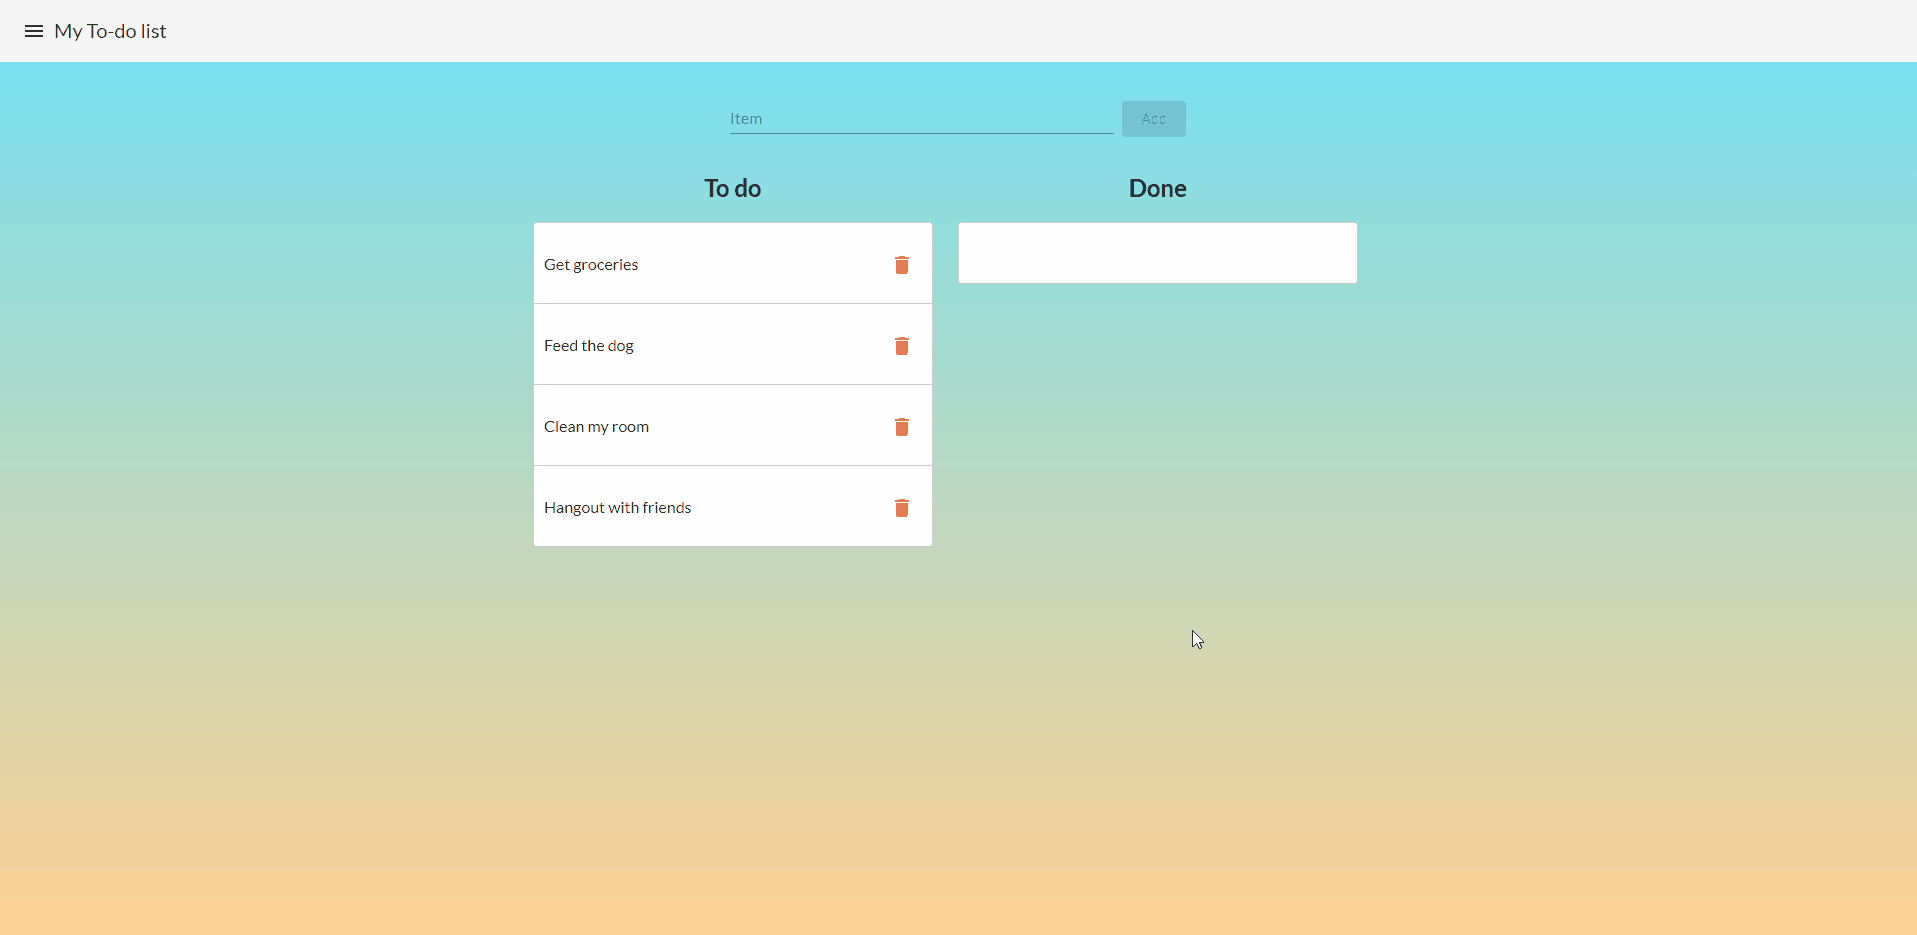The width and height of the screenshot is (1917, 935).
Task: Select the Feed the dog task text
Action: point(589,346)
